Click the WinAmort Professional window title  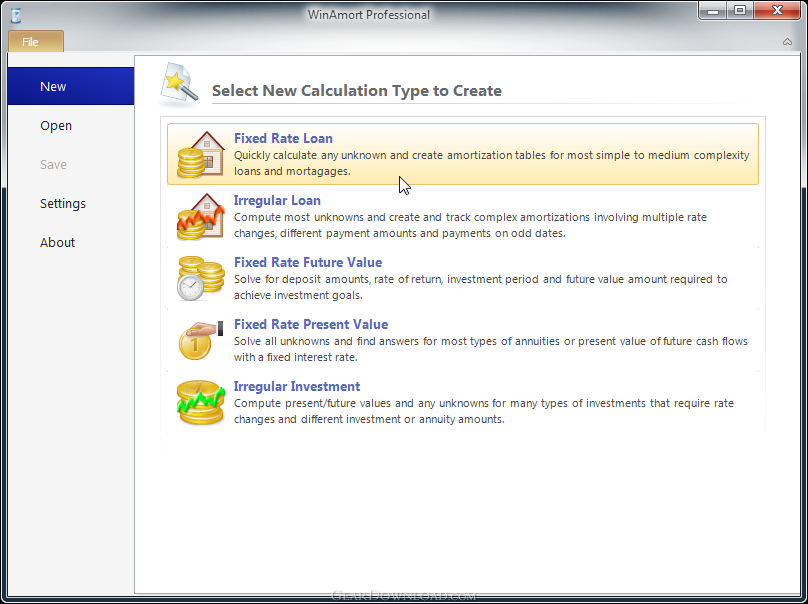(x=368, y=15)
